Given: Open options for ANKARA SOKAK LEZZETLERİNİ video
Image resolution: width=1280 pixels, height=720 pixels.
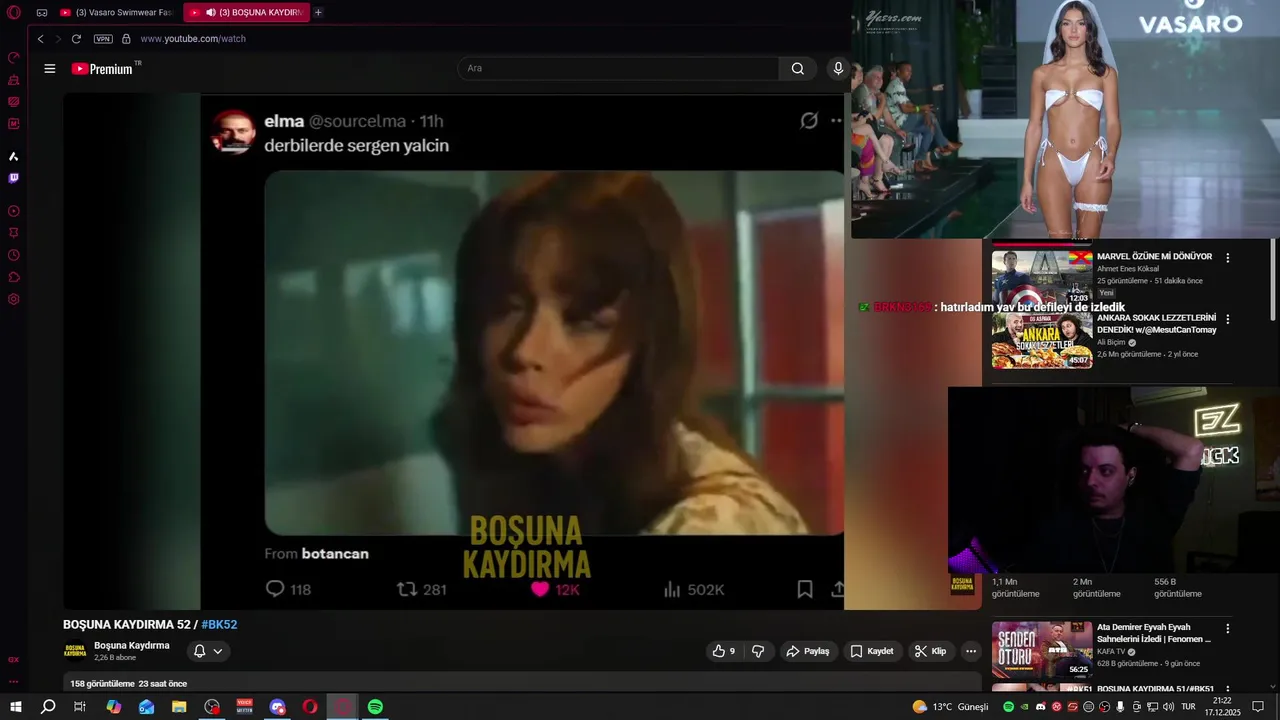Looking at the screenshot, I should tap(1228, 319).
